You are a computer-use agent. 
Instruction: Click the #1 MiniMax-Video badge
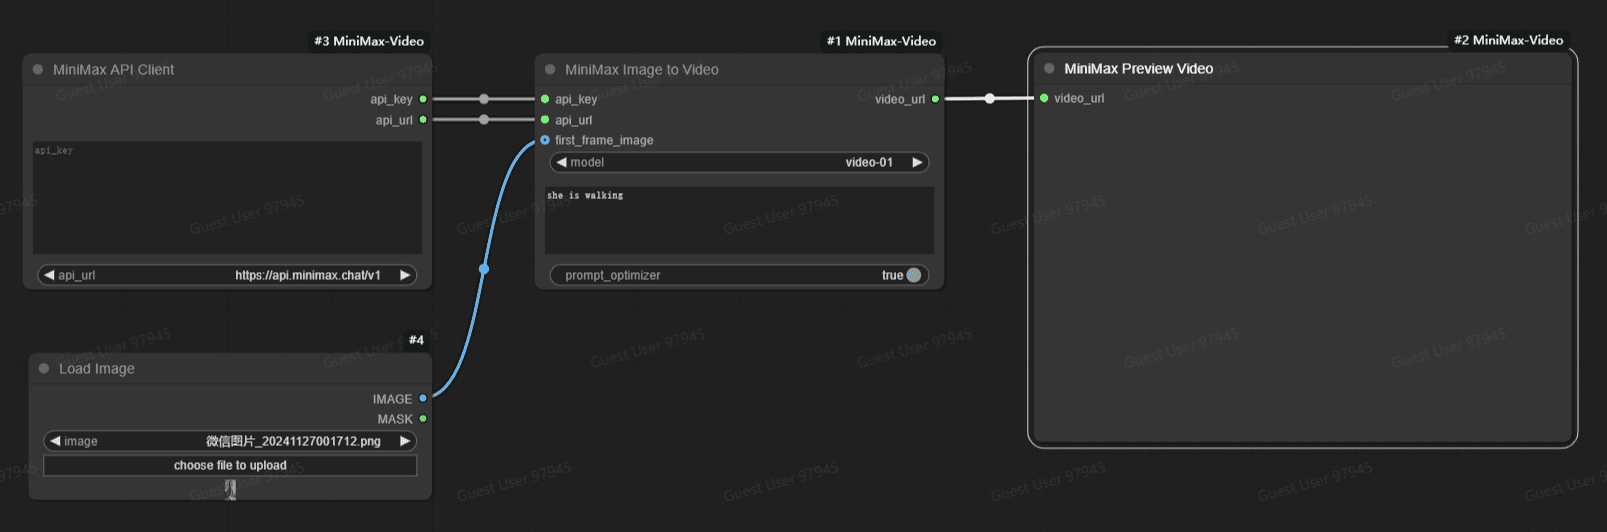pos(881,41)
